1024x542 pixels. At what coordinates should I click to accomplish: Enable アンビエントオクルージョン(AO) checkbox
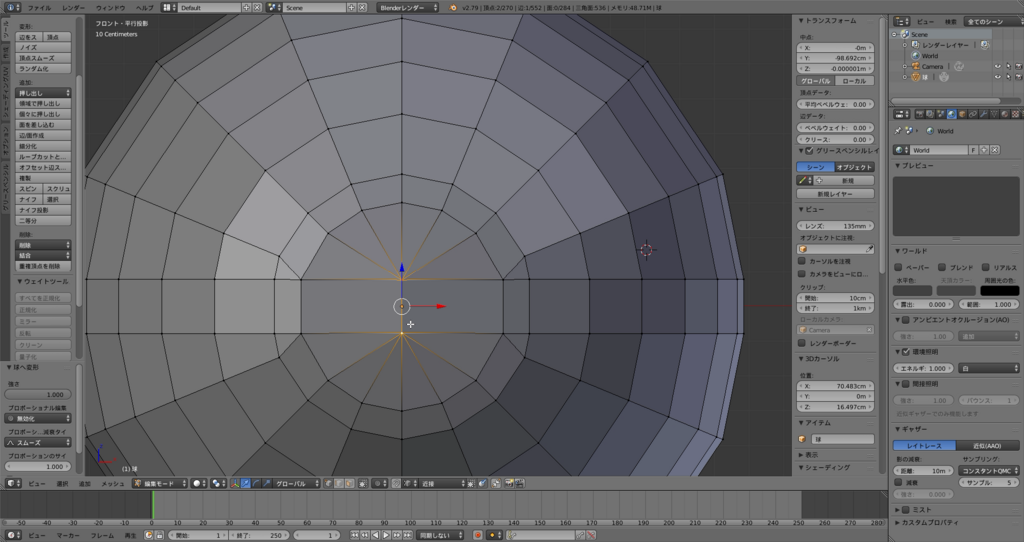click(x=906, y=320)
